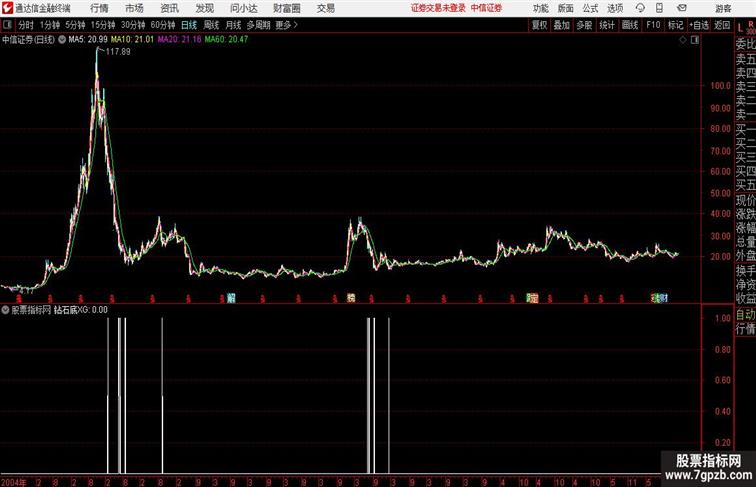This screenshot has width=756, height=487.
Task: Open the 问小达 menu
Action: click(243, 8)
